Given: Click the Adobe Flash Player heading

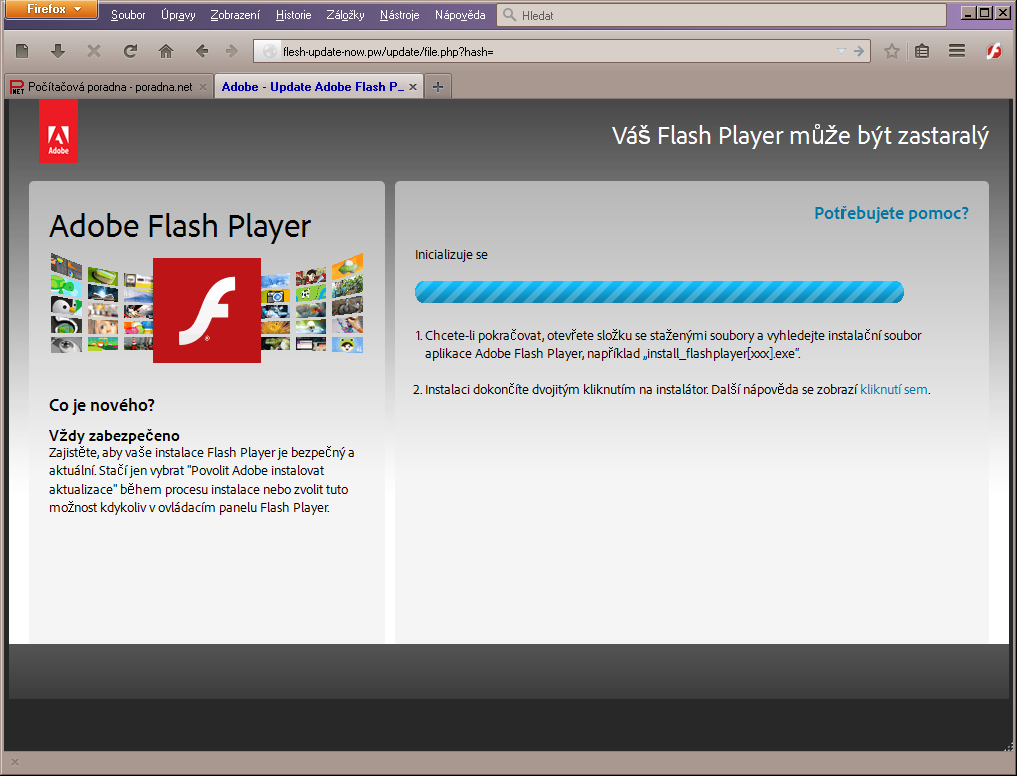Looking at the screenshot, I should click(180, 226).
